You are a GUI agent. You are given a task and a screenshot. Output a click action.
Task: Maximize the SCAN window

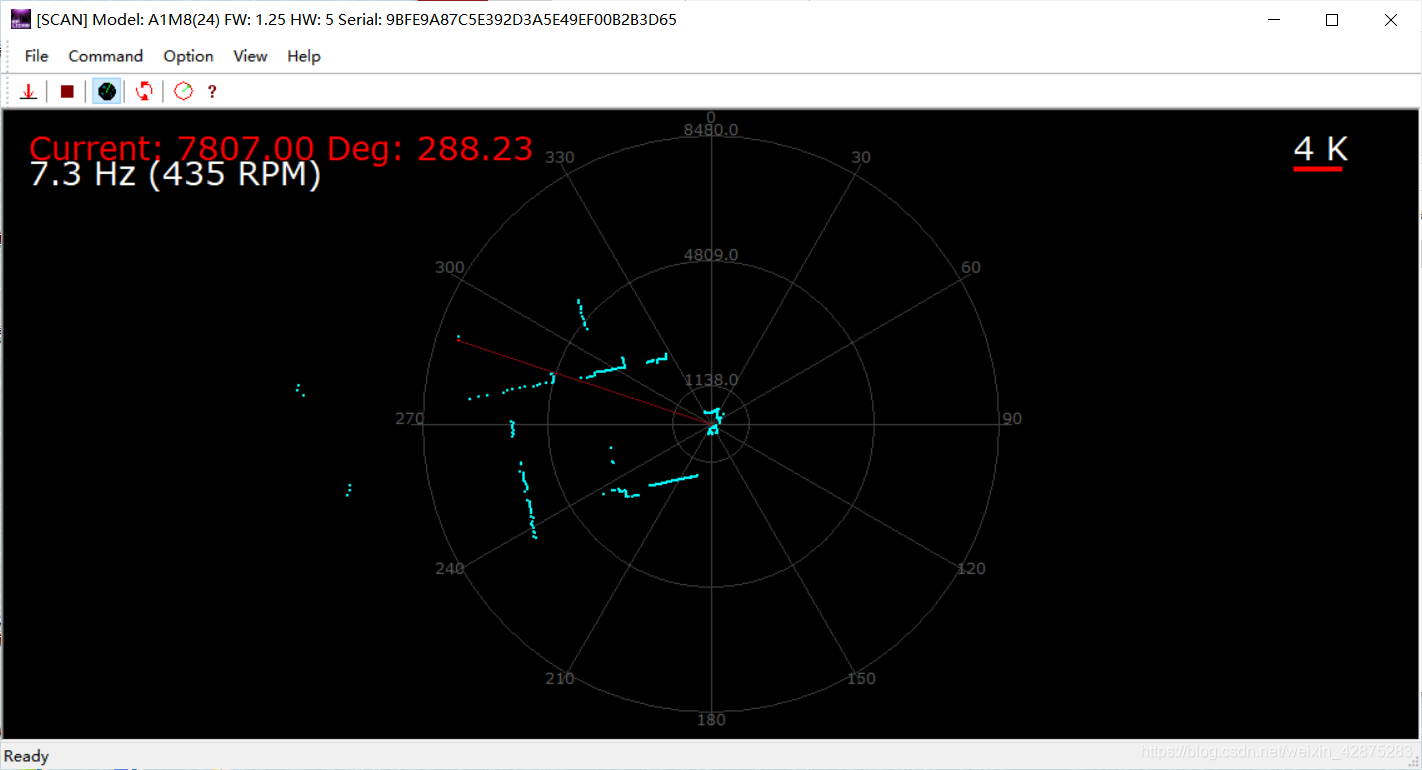(1332, 20)
